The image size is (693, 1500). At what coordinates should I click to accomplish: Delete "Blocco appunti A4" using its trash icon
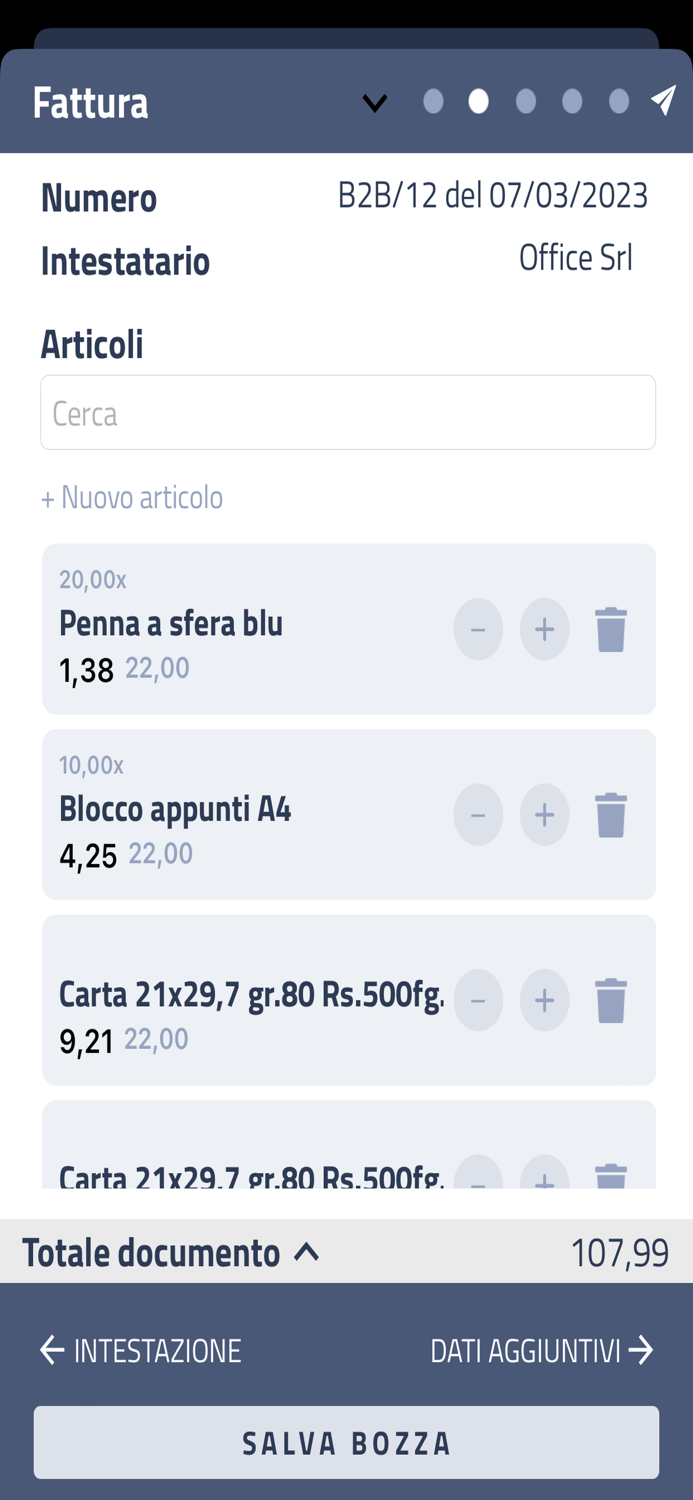pyautogui.click(x=611, y=814)
